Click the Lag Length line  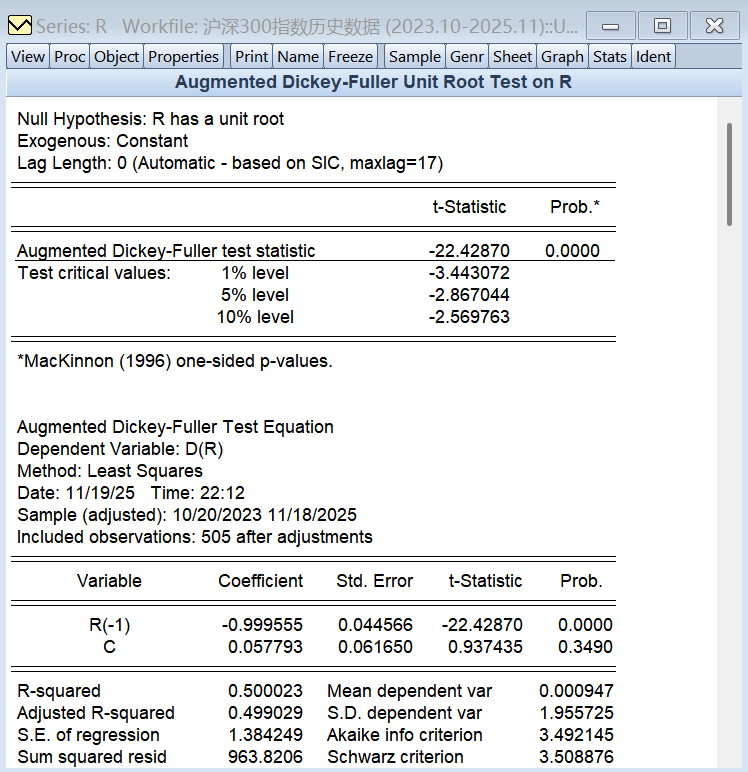pos(230,163)
